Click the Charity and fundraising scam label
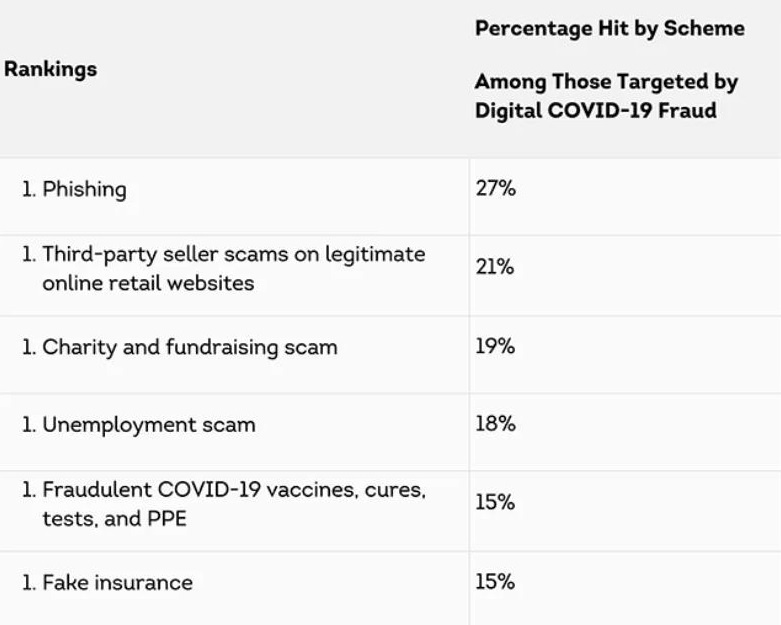 click(x=189, y=347)
